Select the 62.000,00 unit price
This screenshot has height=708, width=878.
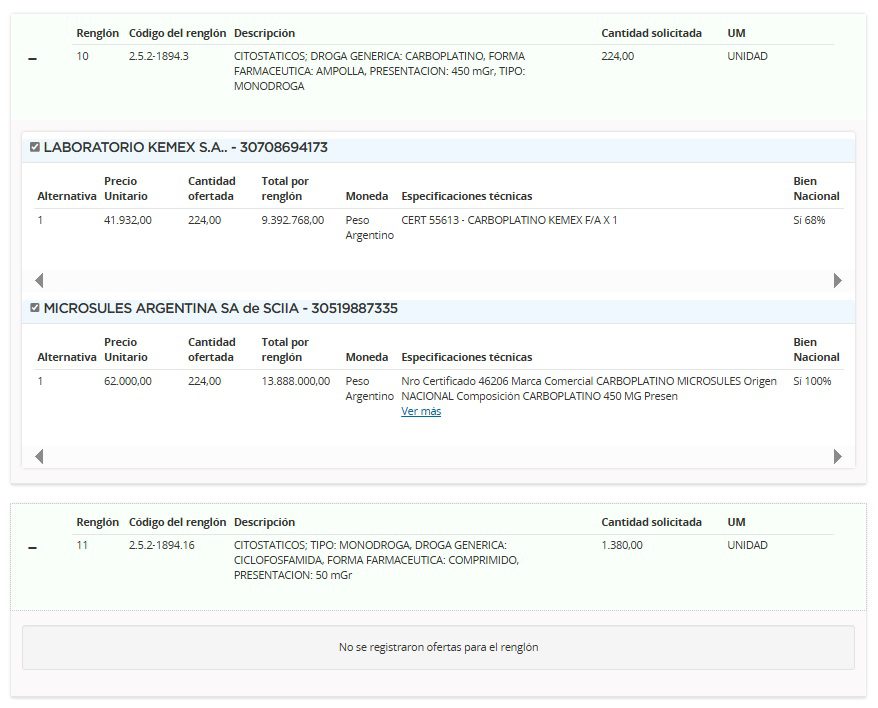click(x=127, y=381)
